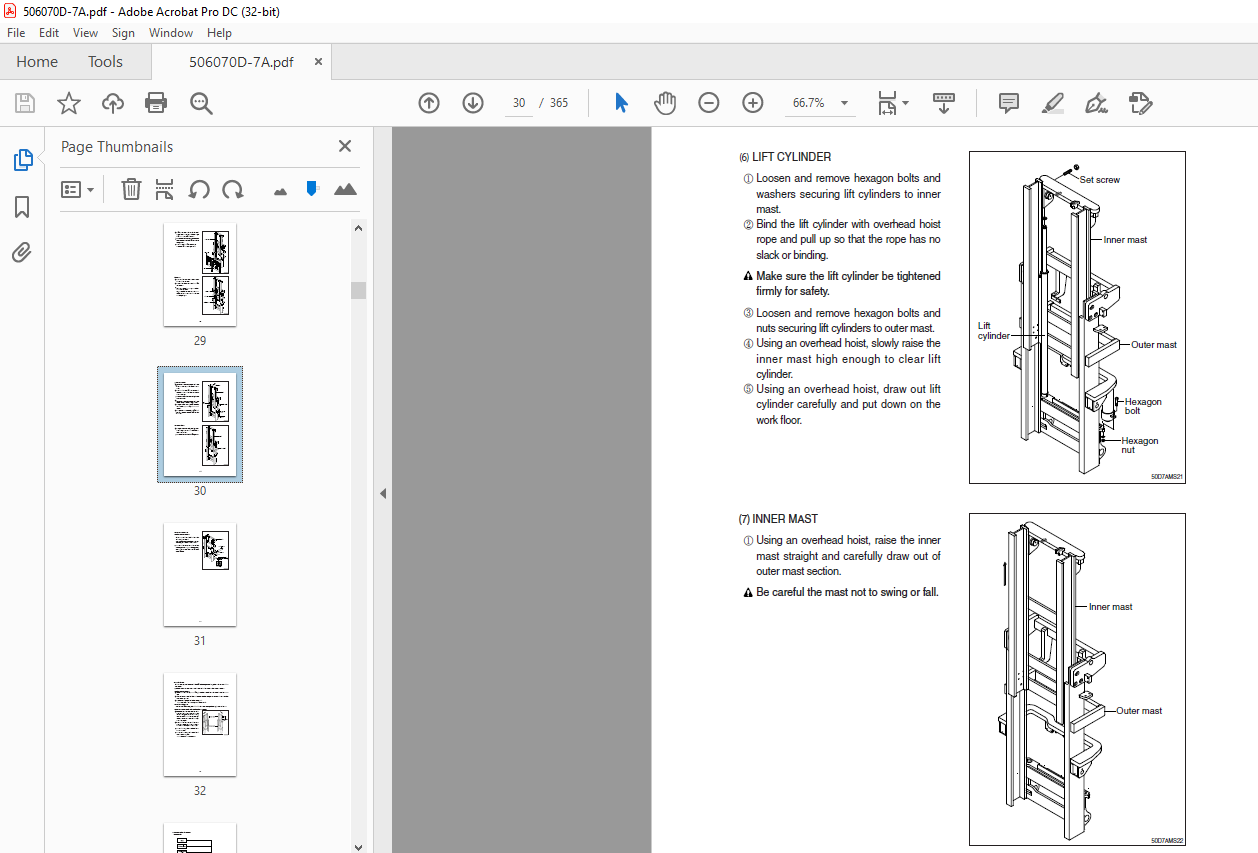Open the Bookmarks pane
The image size is (1258, 853).
tap(22, 207)
